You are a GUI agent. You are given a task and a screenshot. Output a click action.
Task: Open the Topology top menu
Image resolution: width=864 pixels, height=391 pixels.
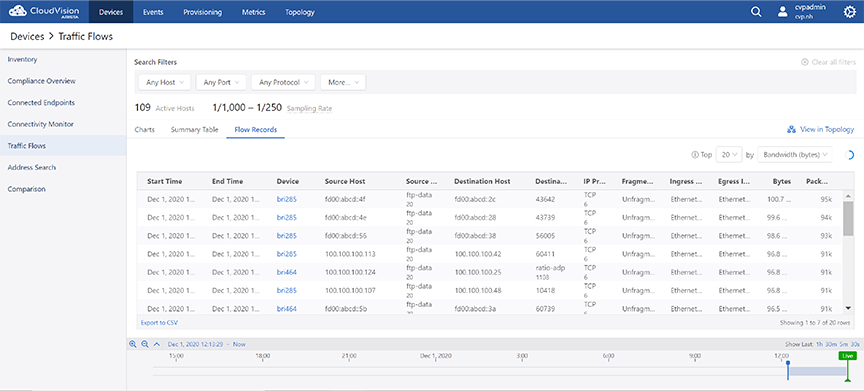pos(300,12)
